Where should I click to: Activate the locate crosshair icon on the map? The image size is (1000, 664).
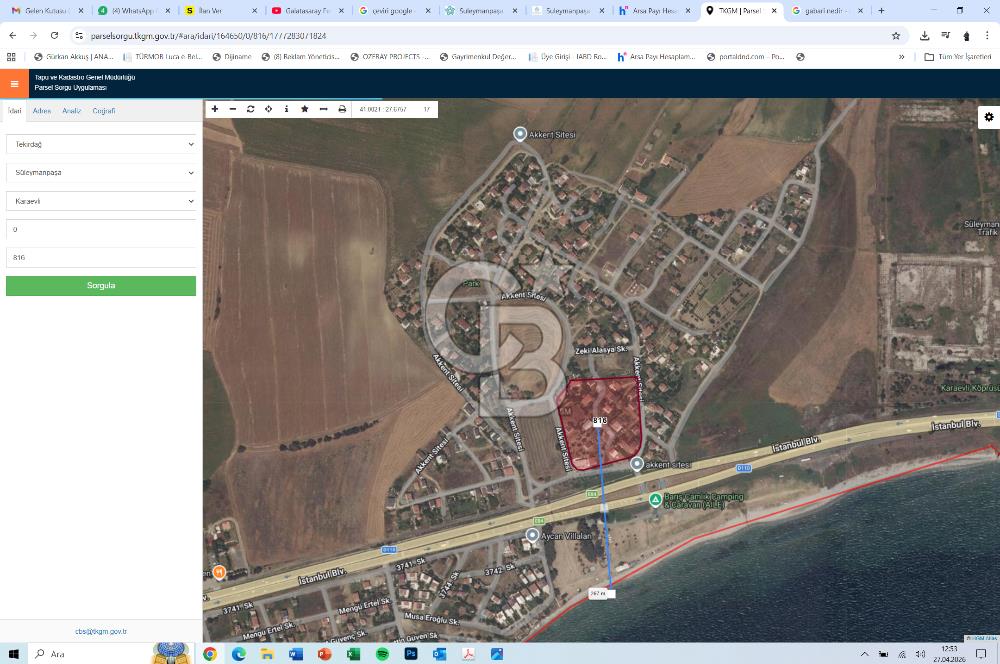coord(268,108)
